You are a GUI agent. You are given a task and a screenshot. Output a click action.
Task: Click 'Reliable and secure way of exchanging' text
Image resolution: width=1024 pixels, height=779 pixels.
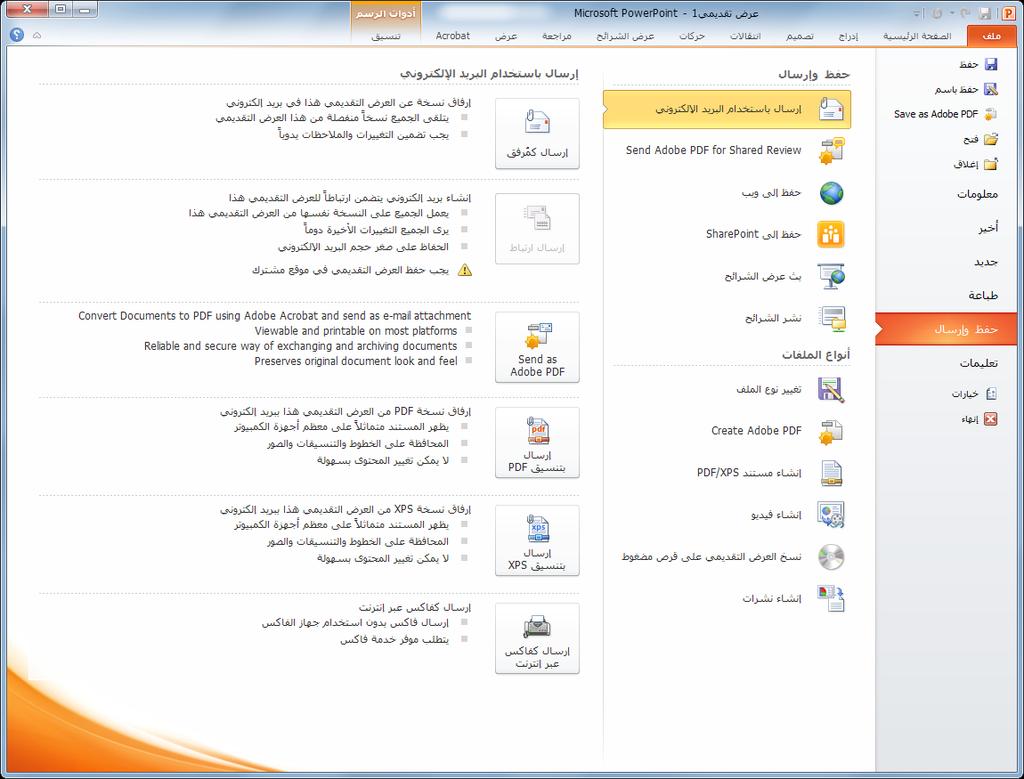[x=300, y=346]
